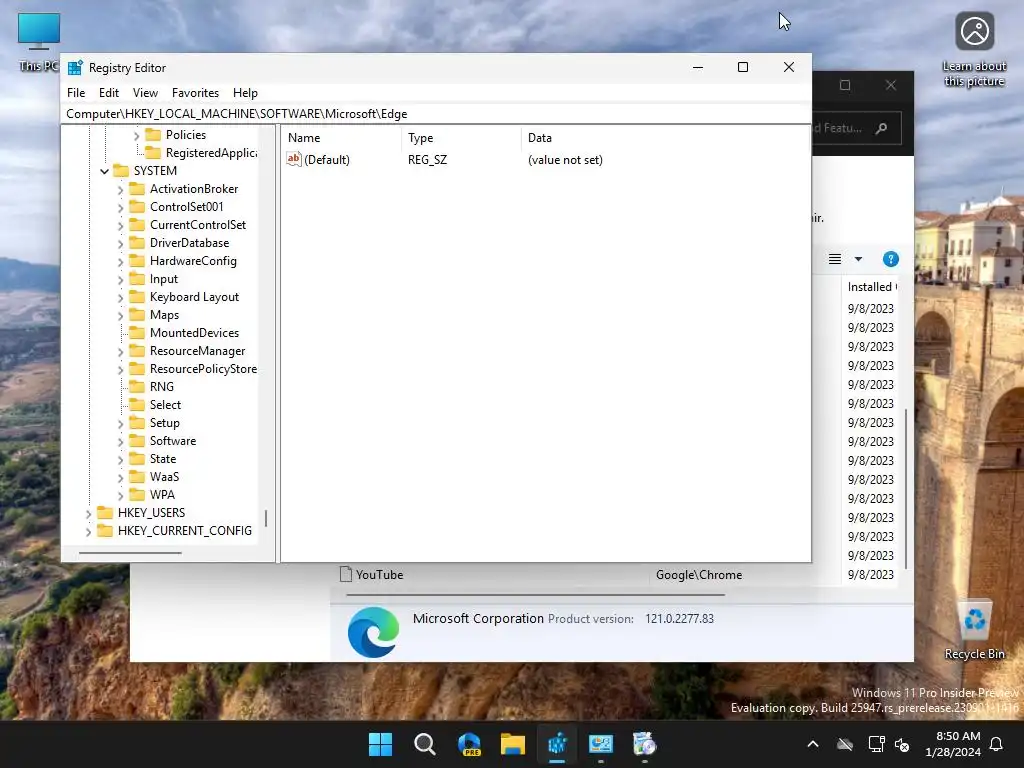The image size is (1024, 768).
Task: Click the Registry Editor title bar icon
Action: coord(76,67)
